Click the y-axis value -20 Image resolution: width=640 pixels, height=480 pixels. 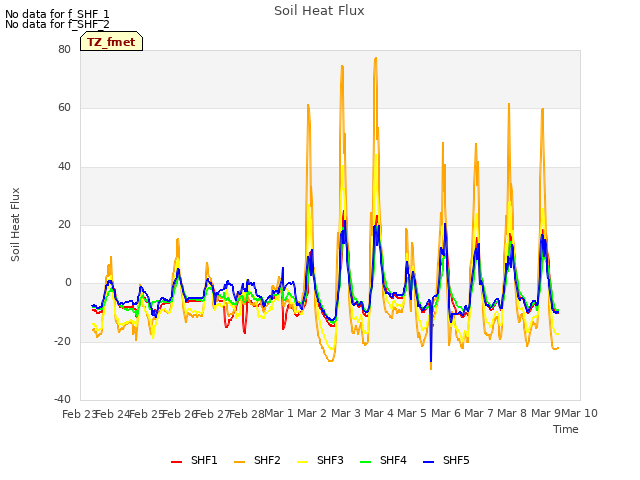[x=63, y=341]
